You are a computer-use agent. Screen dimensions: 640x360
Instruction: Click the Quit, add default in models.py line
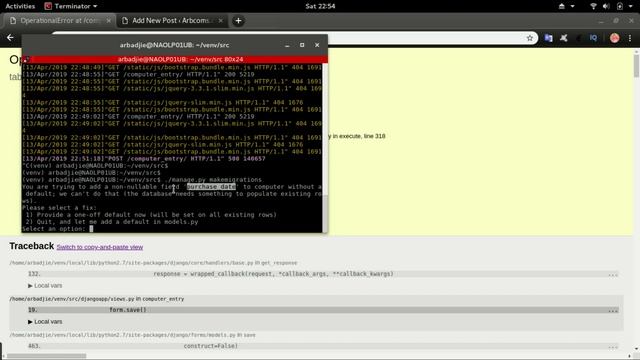click(112, 222)
